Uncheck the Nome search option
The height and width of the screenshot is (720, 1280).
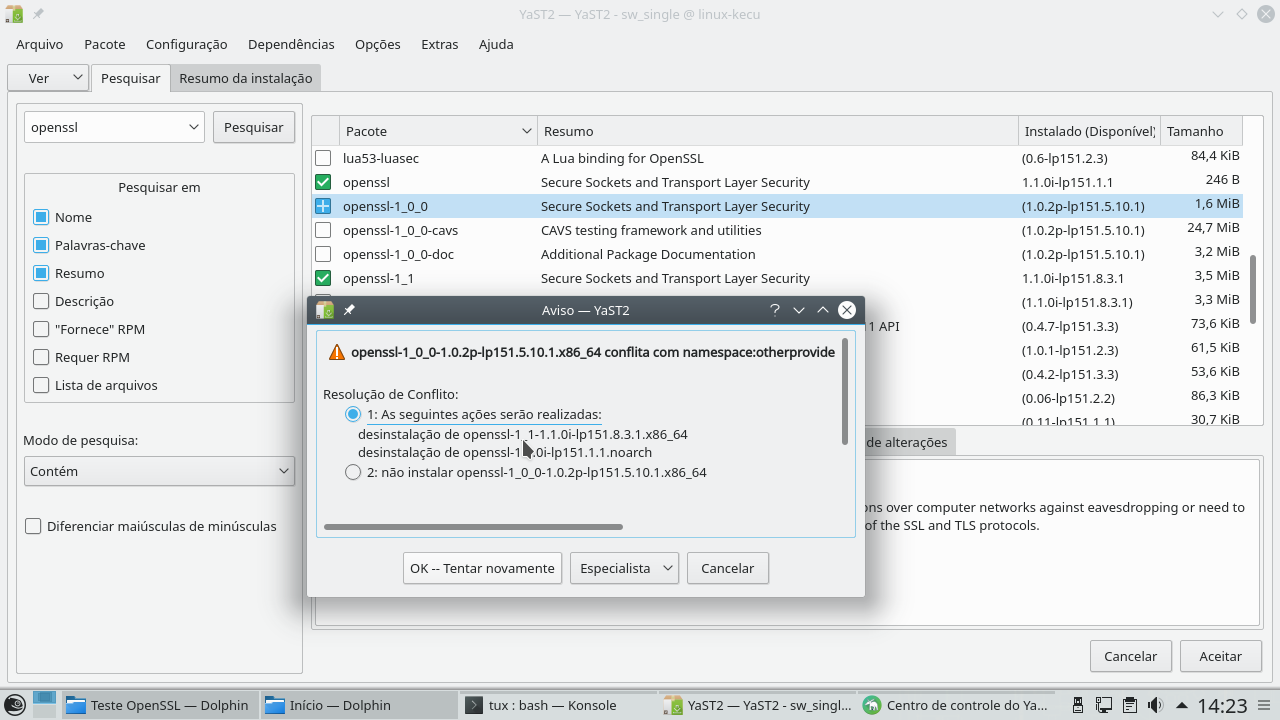[41, 217]
